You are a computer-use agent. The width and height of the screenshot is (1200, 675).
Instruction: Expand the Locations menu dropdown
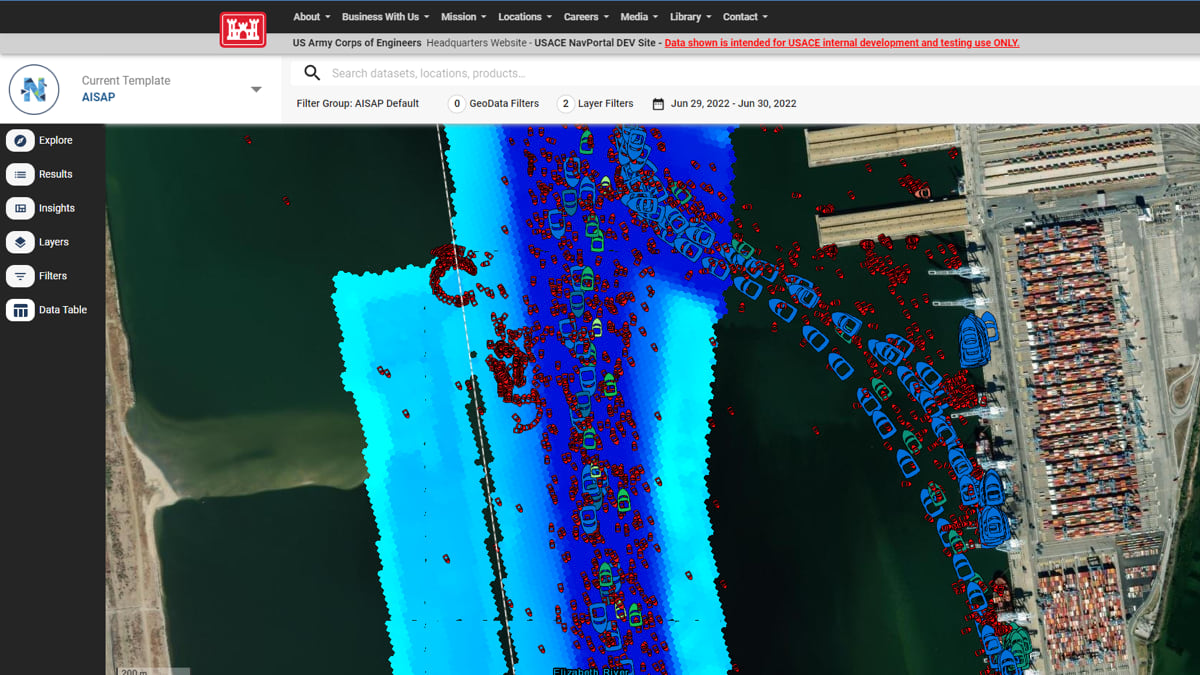tap(525, 17)
